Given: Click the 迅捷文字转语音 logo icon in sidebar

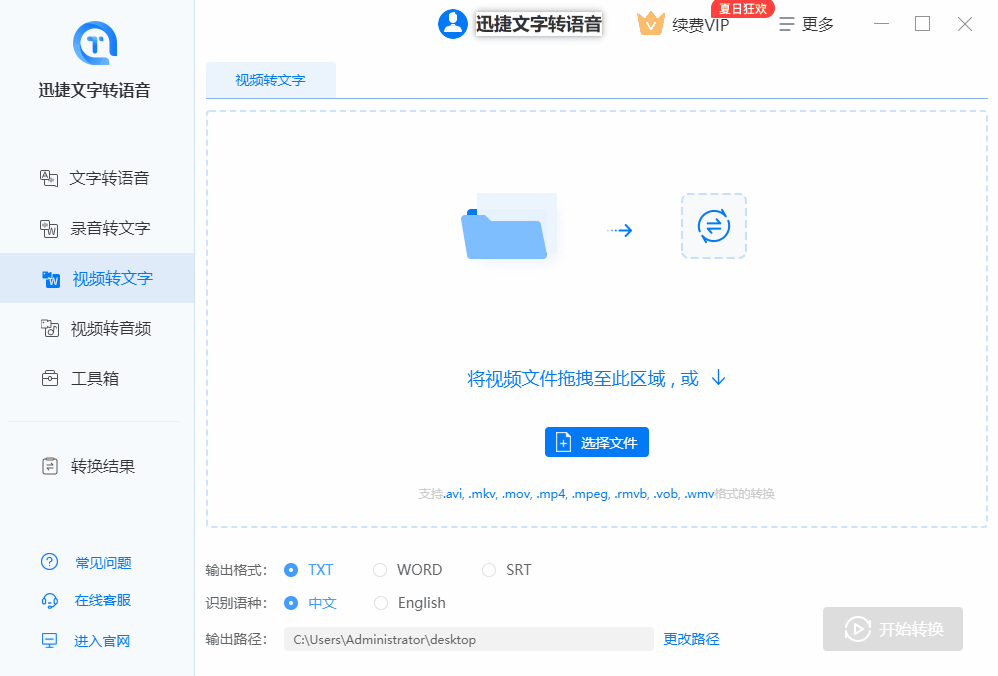Looking at the screenshot, I should pos(95,43).
